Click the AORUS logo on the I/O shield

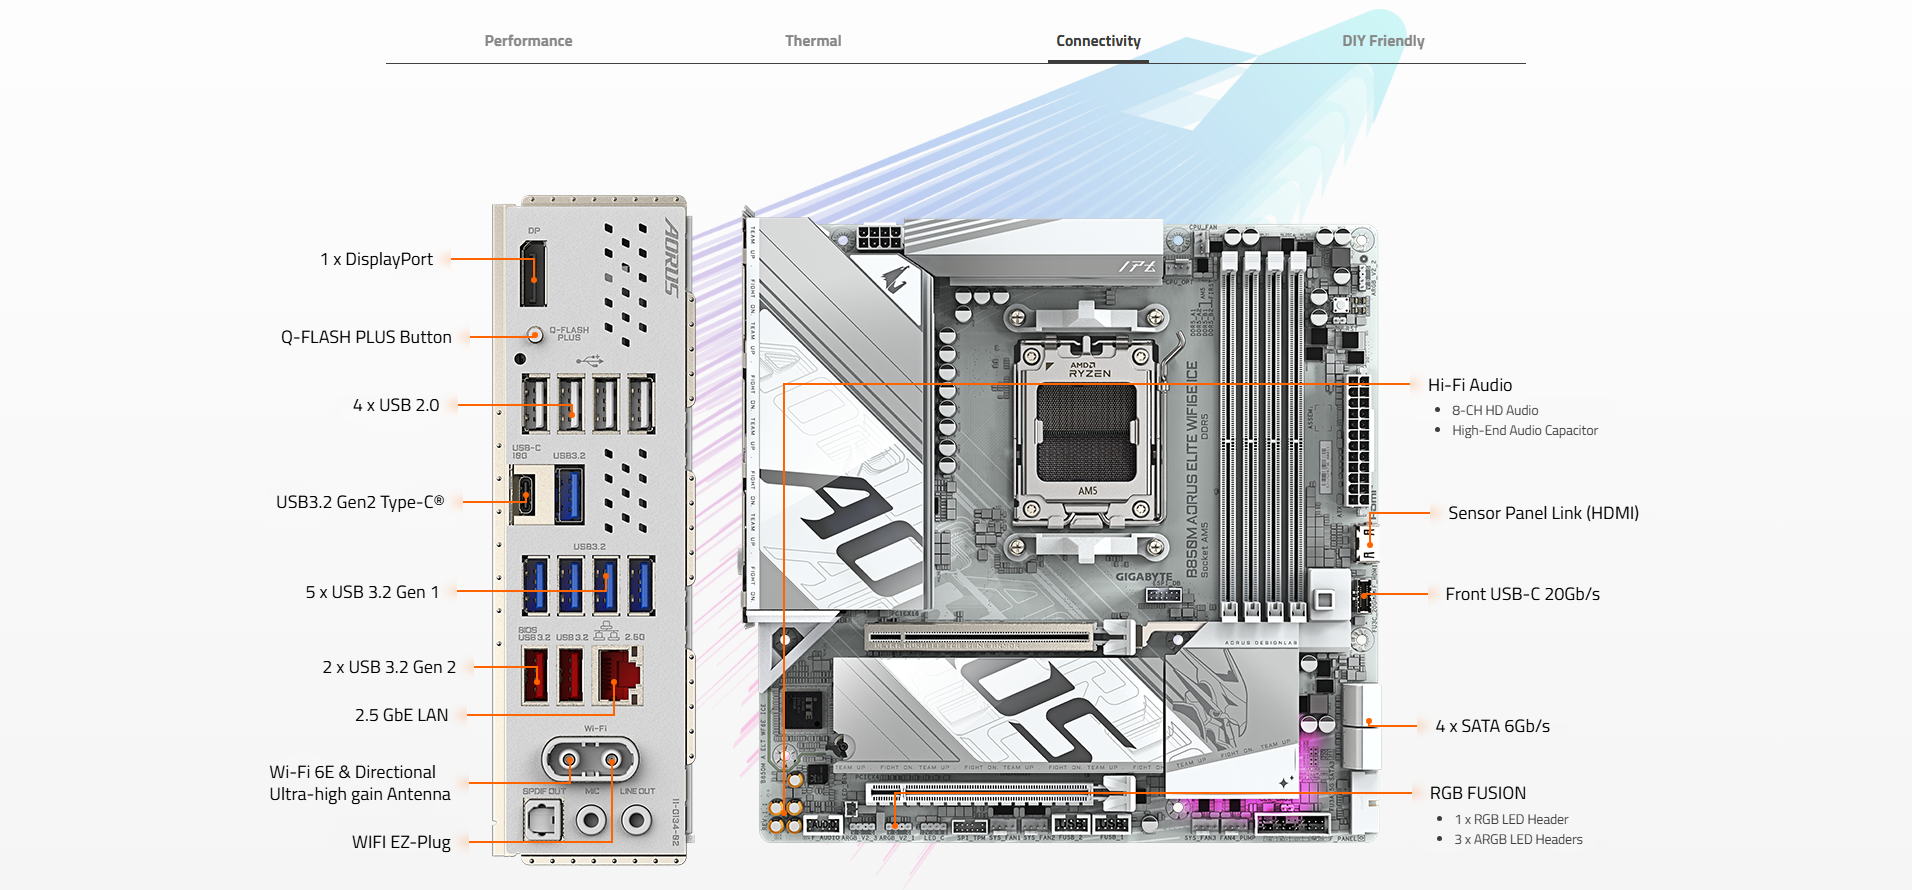coord(672,258)
